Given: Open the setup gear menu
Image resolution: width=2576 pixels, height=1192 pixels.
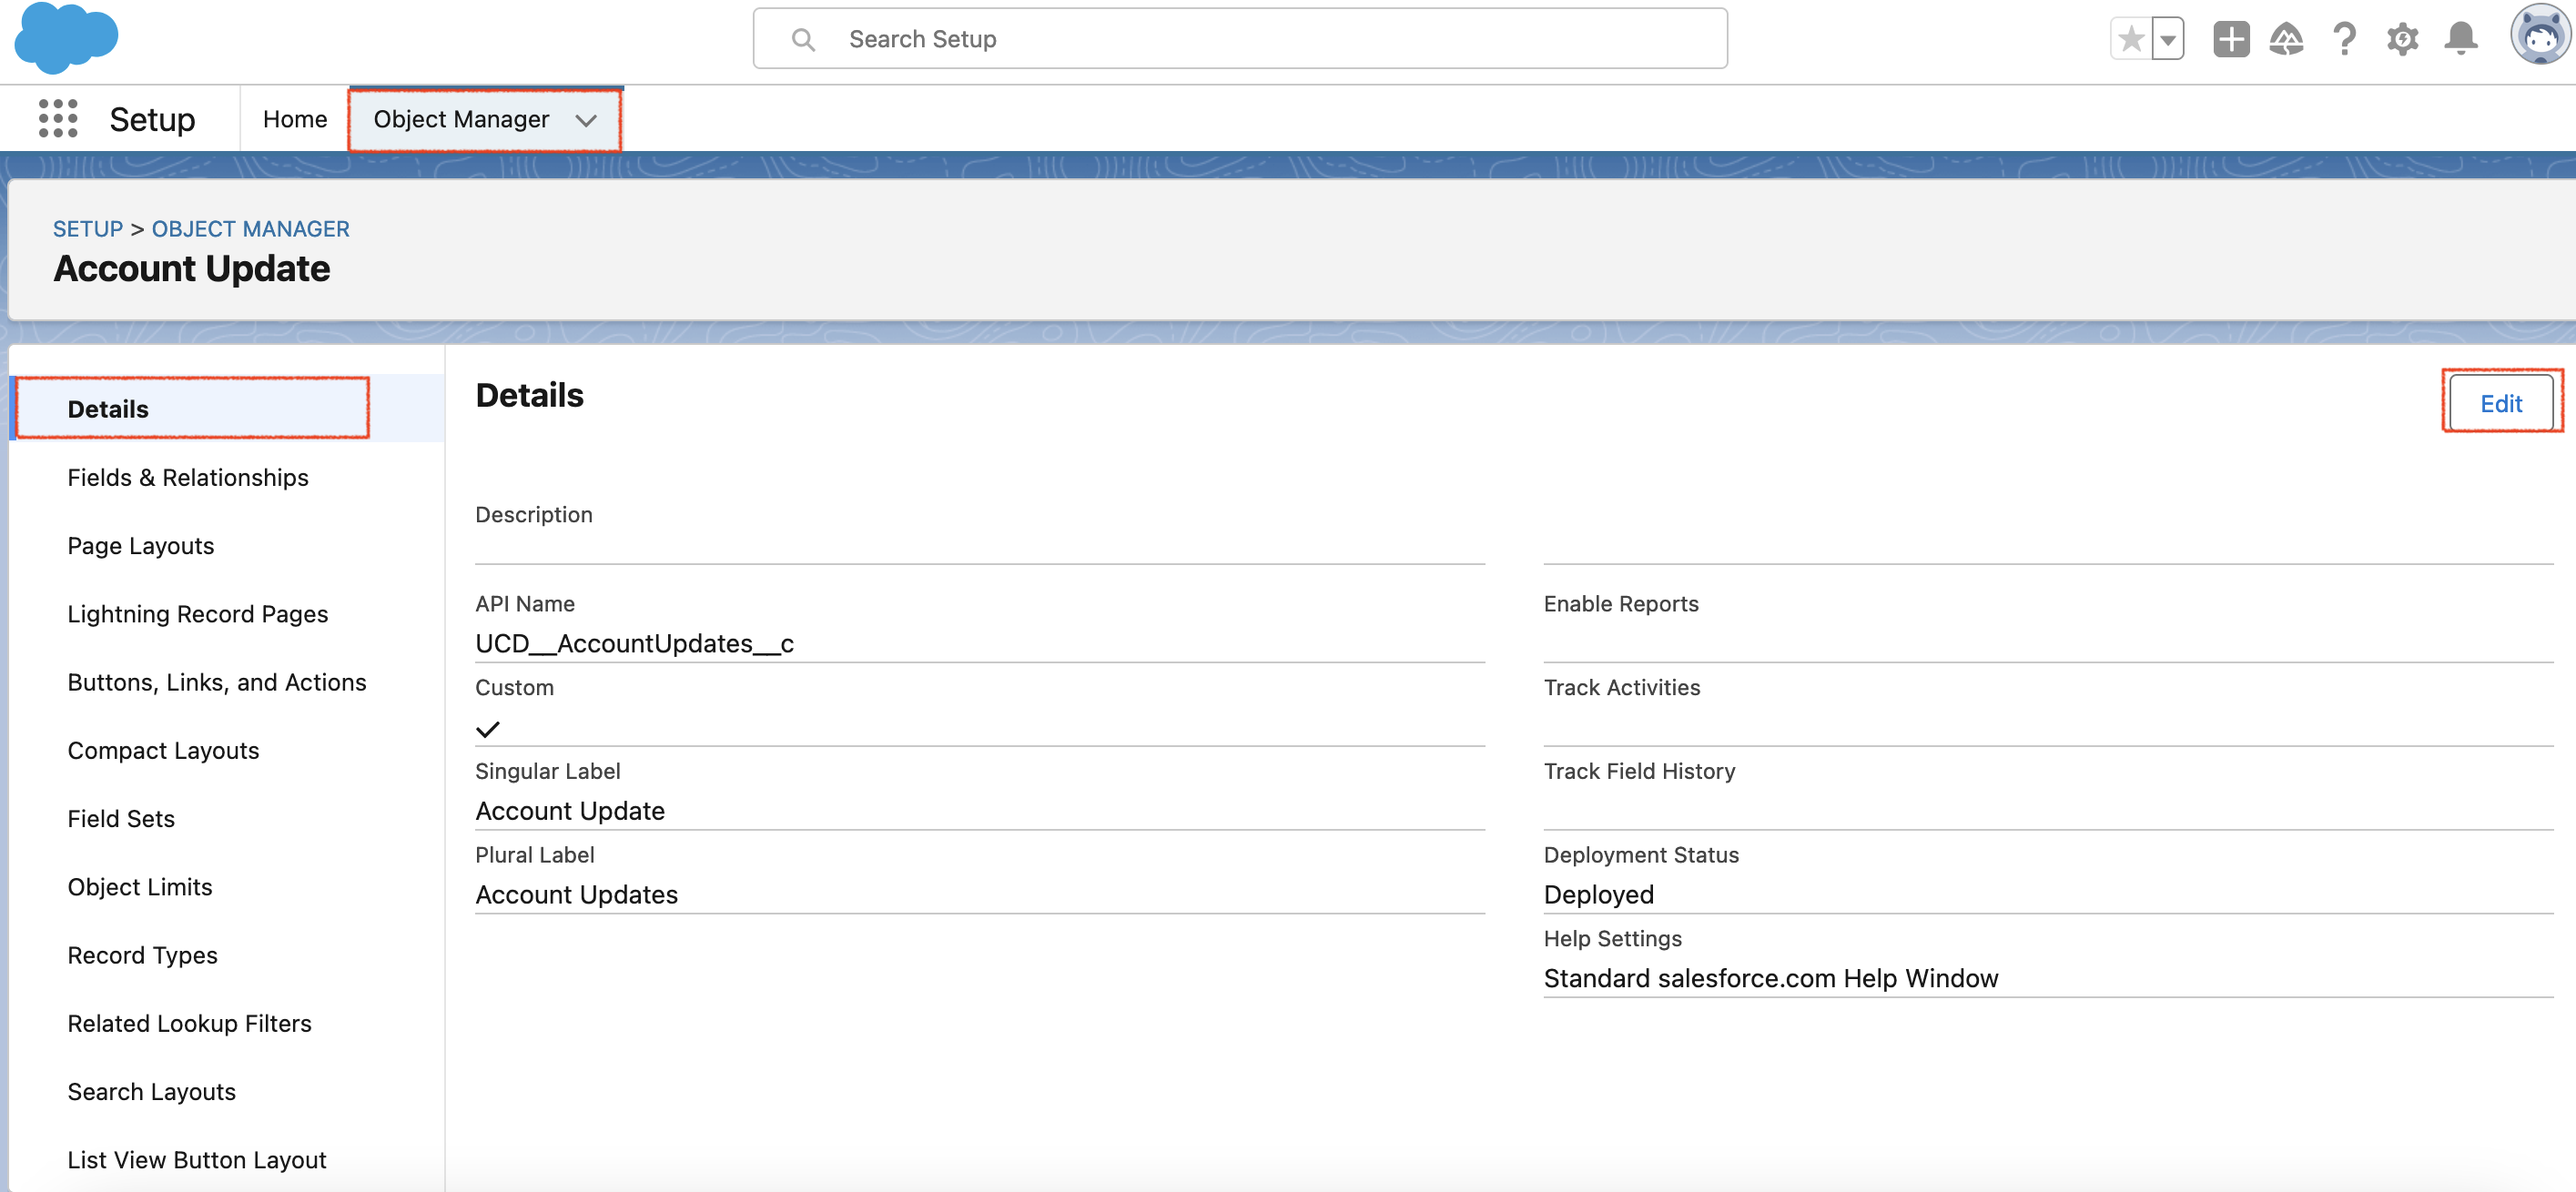Looking at the screenshot, I should click(2402, 39).
